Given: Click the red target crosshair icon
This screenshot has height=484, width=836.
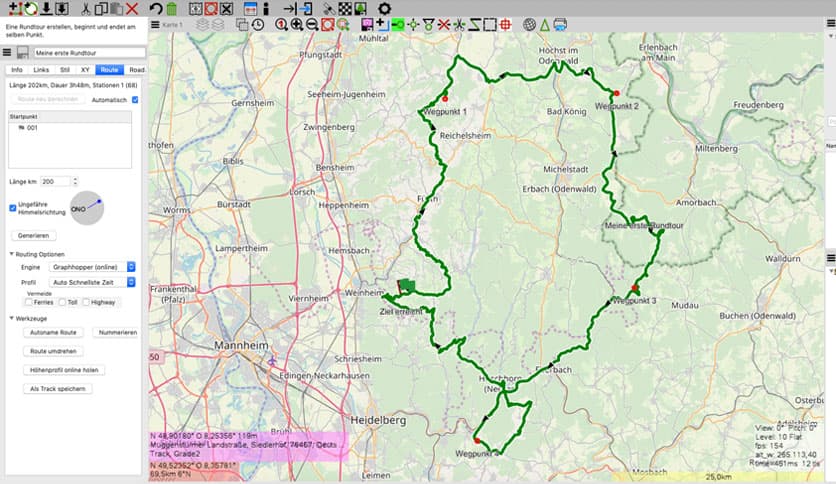Looking at the screenshot, I should click(505, 25).
